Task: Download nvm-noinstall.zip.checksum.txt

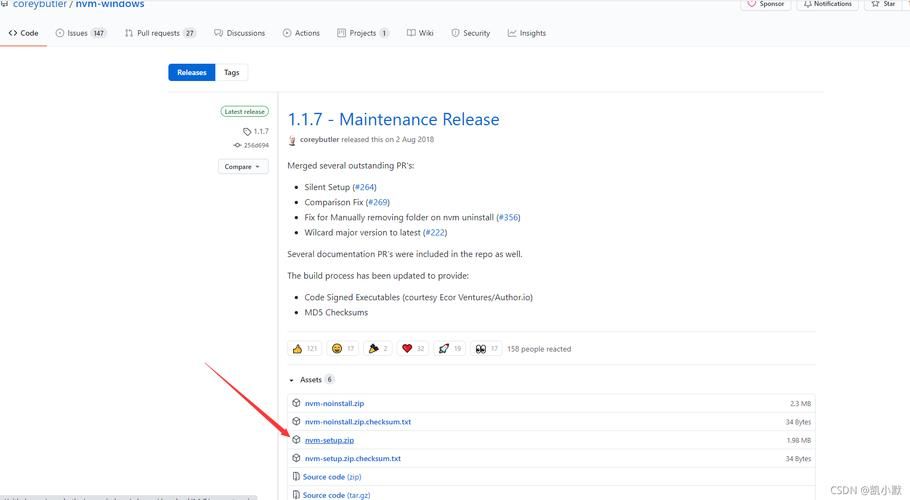Action: [358, 422]
